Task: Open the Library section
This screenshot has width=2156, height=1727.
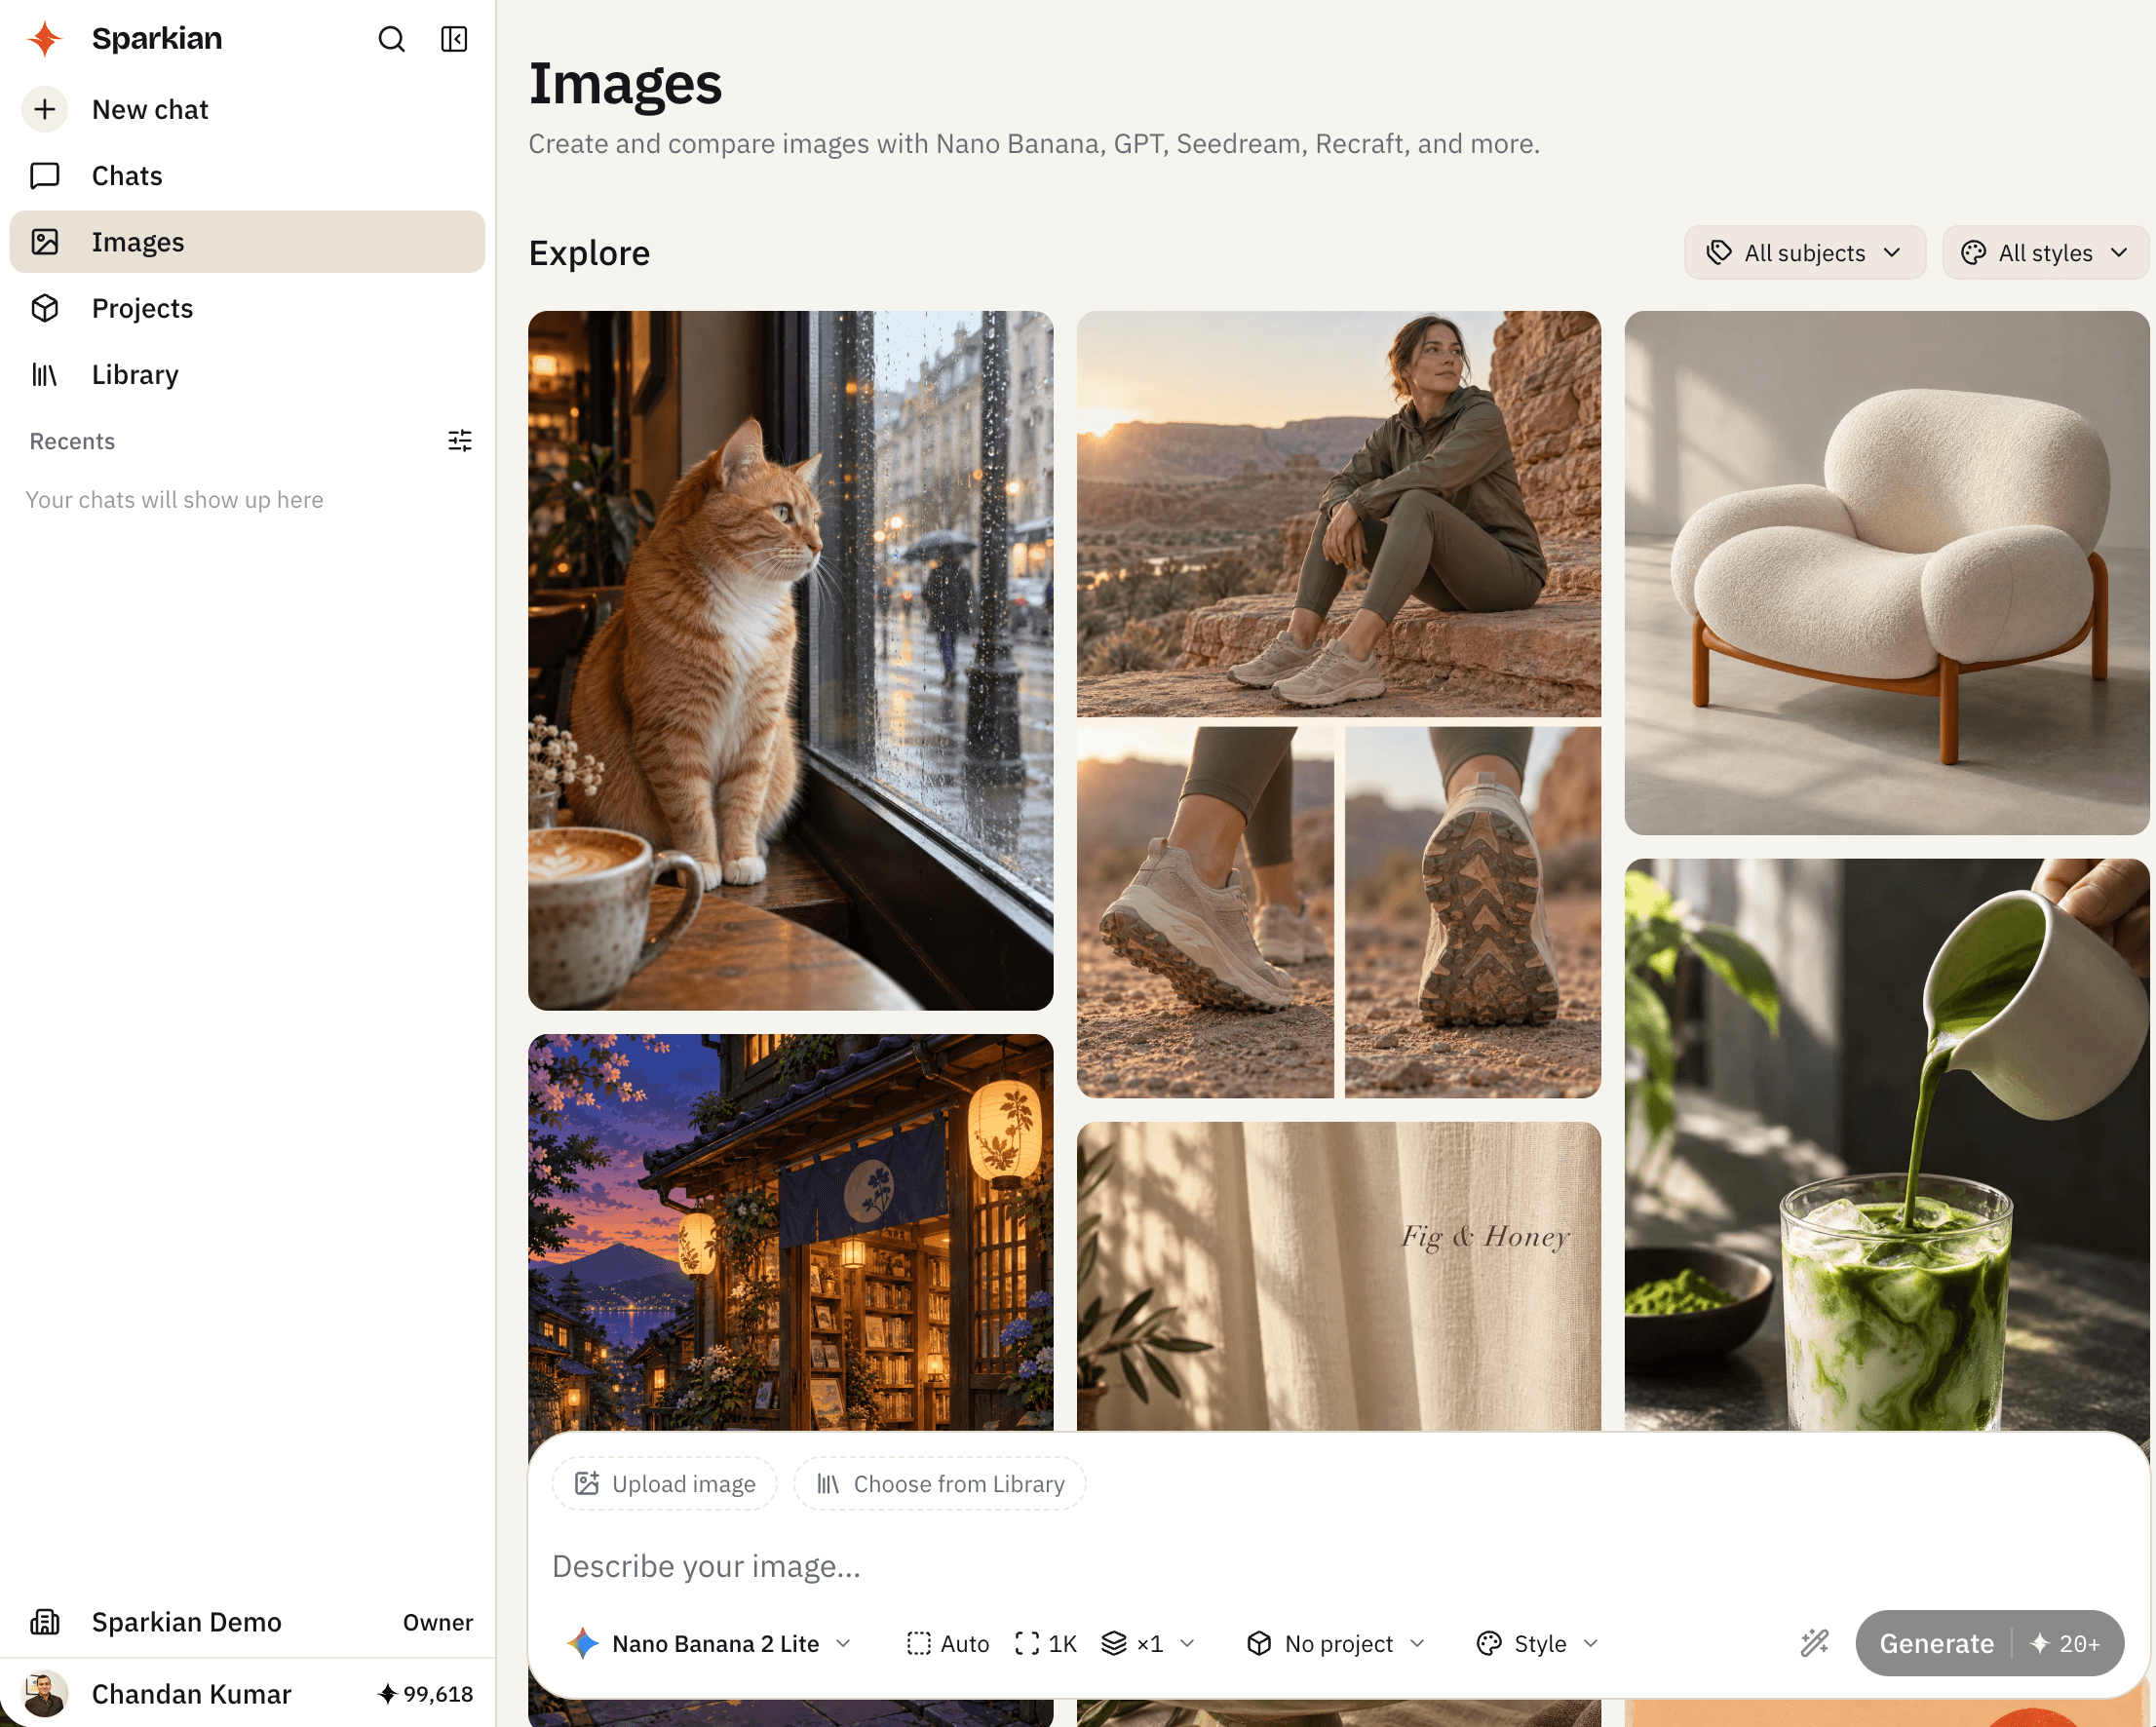Action: (247, 374)
